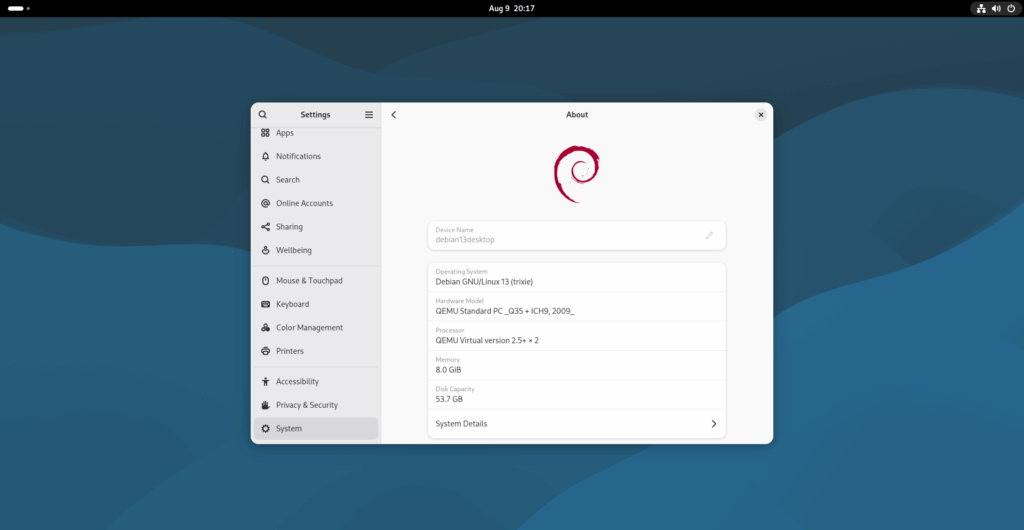The image size is (1024, 530).
Task: Open the Online Accounts panel
Action: click(315, 203)
